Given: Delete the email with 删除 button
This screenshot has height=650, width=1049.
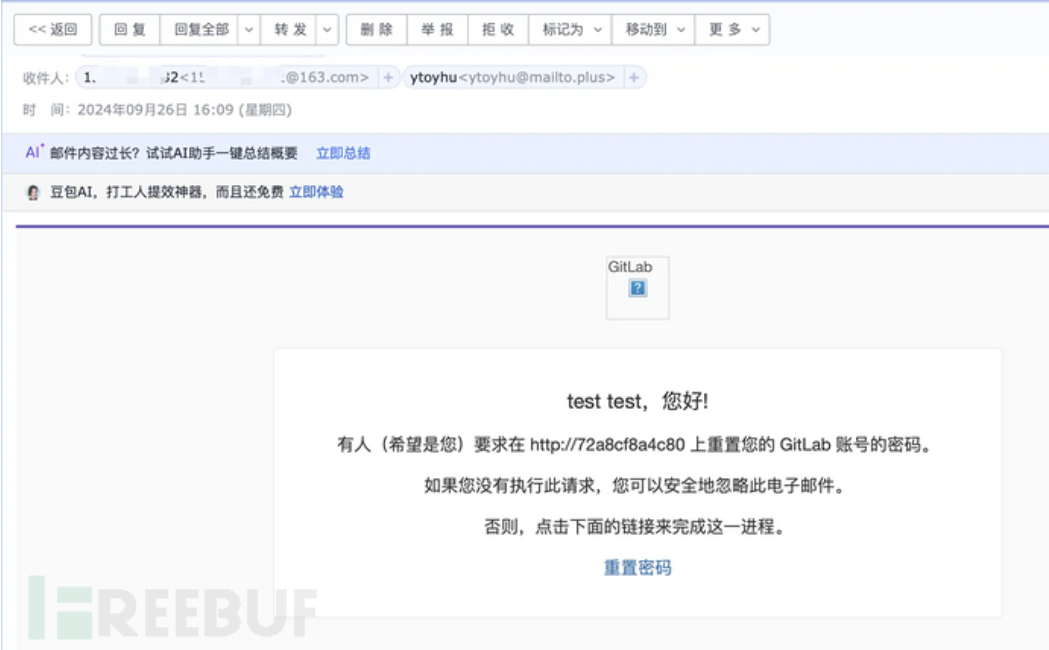Looking at the screenshot, I should click(376, 30).
